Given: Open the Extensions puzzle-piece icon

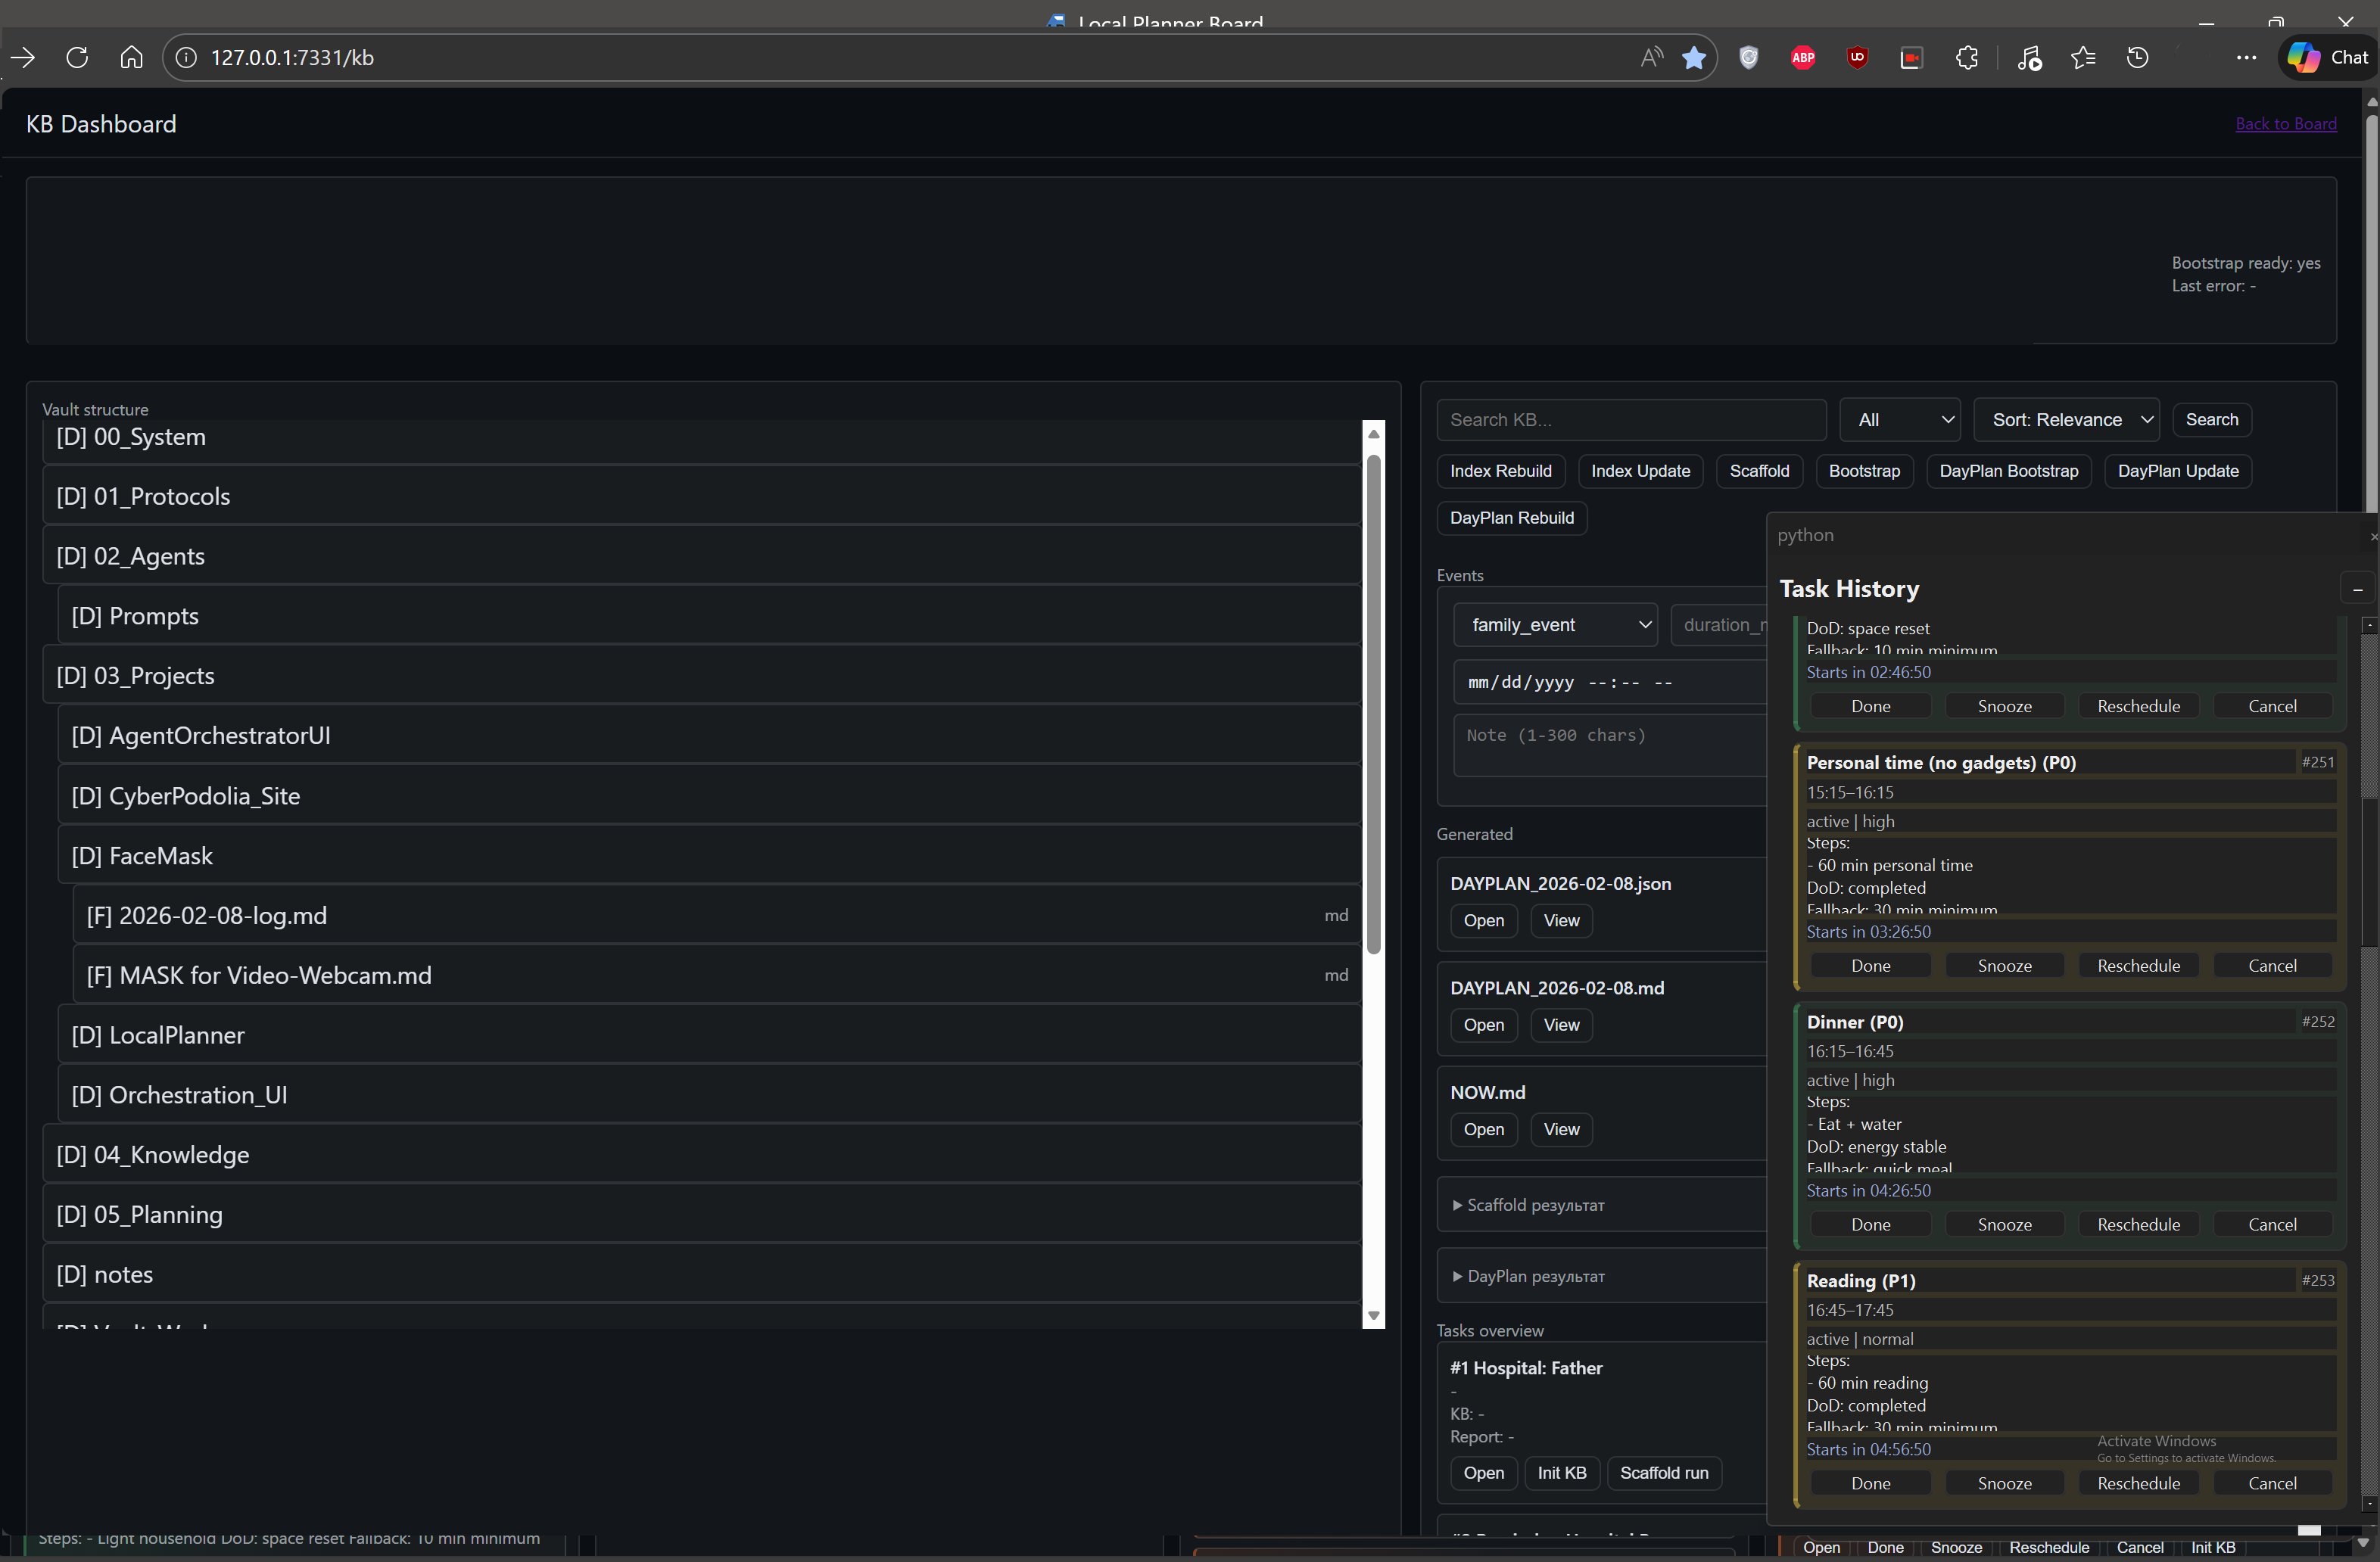Looking at the screenshot, I should pyautogui.click(x=1967, y=57).
